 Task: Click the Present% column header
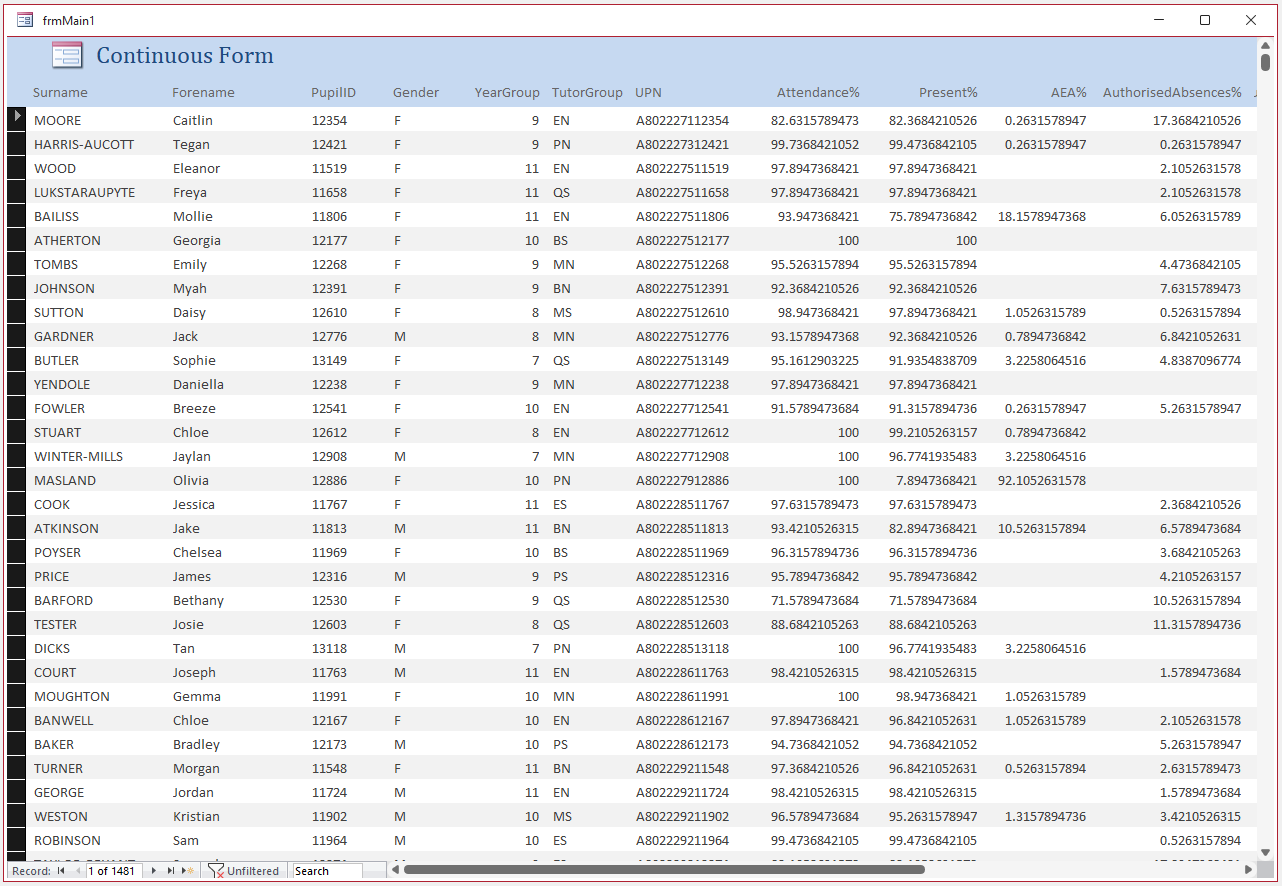click(x=948, y=92)
